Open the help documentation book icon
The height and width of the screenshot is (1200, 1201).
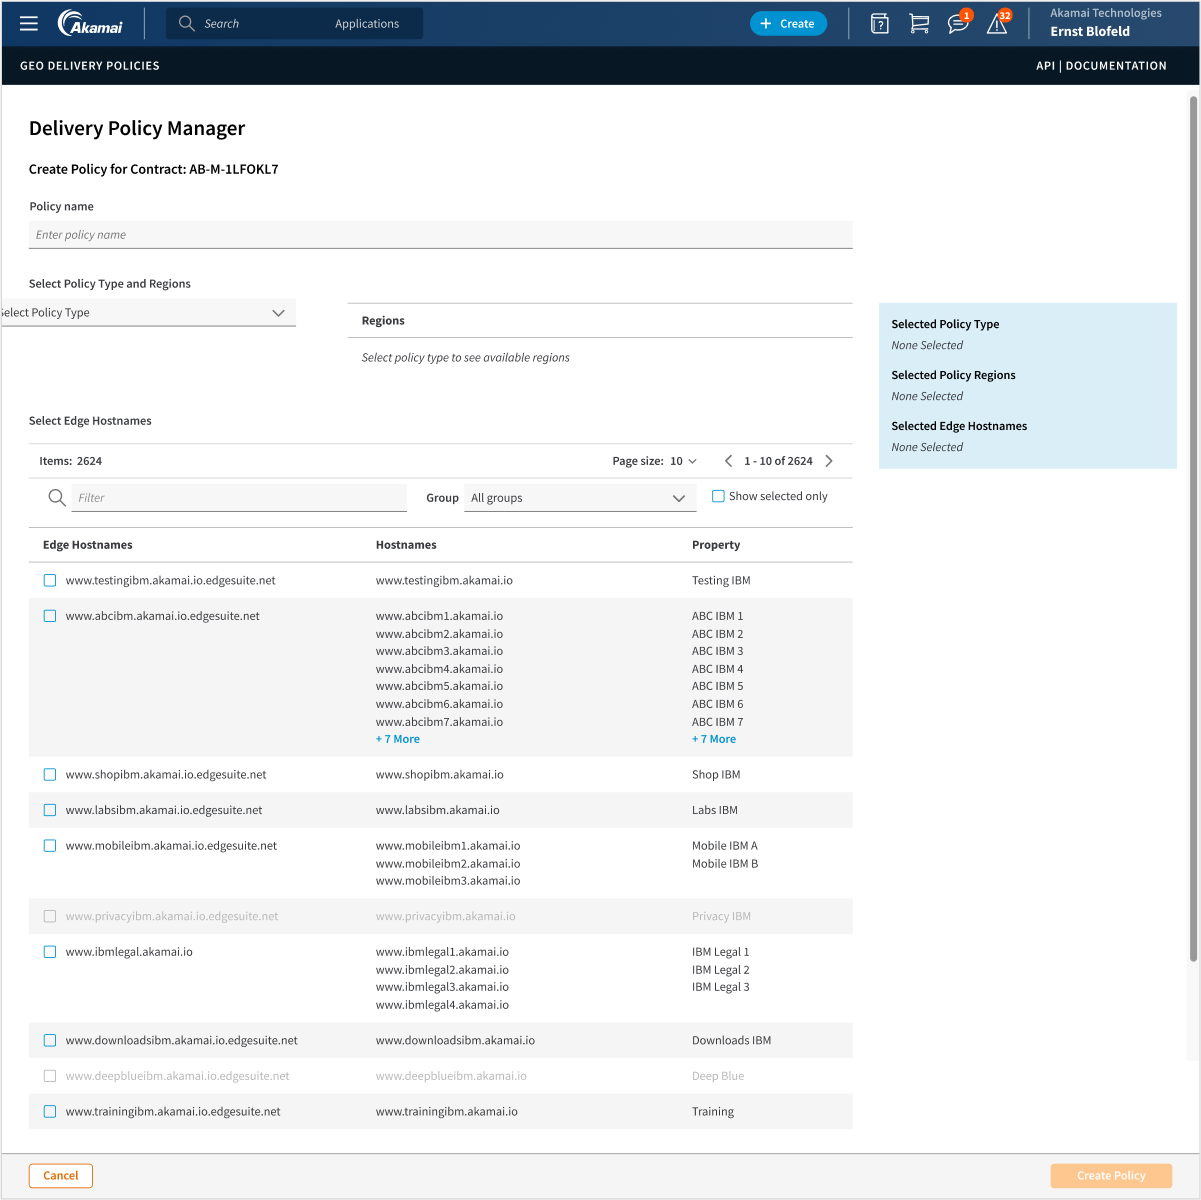click(879, 23)
